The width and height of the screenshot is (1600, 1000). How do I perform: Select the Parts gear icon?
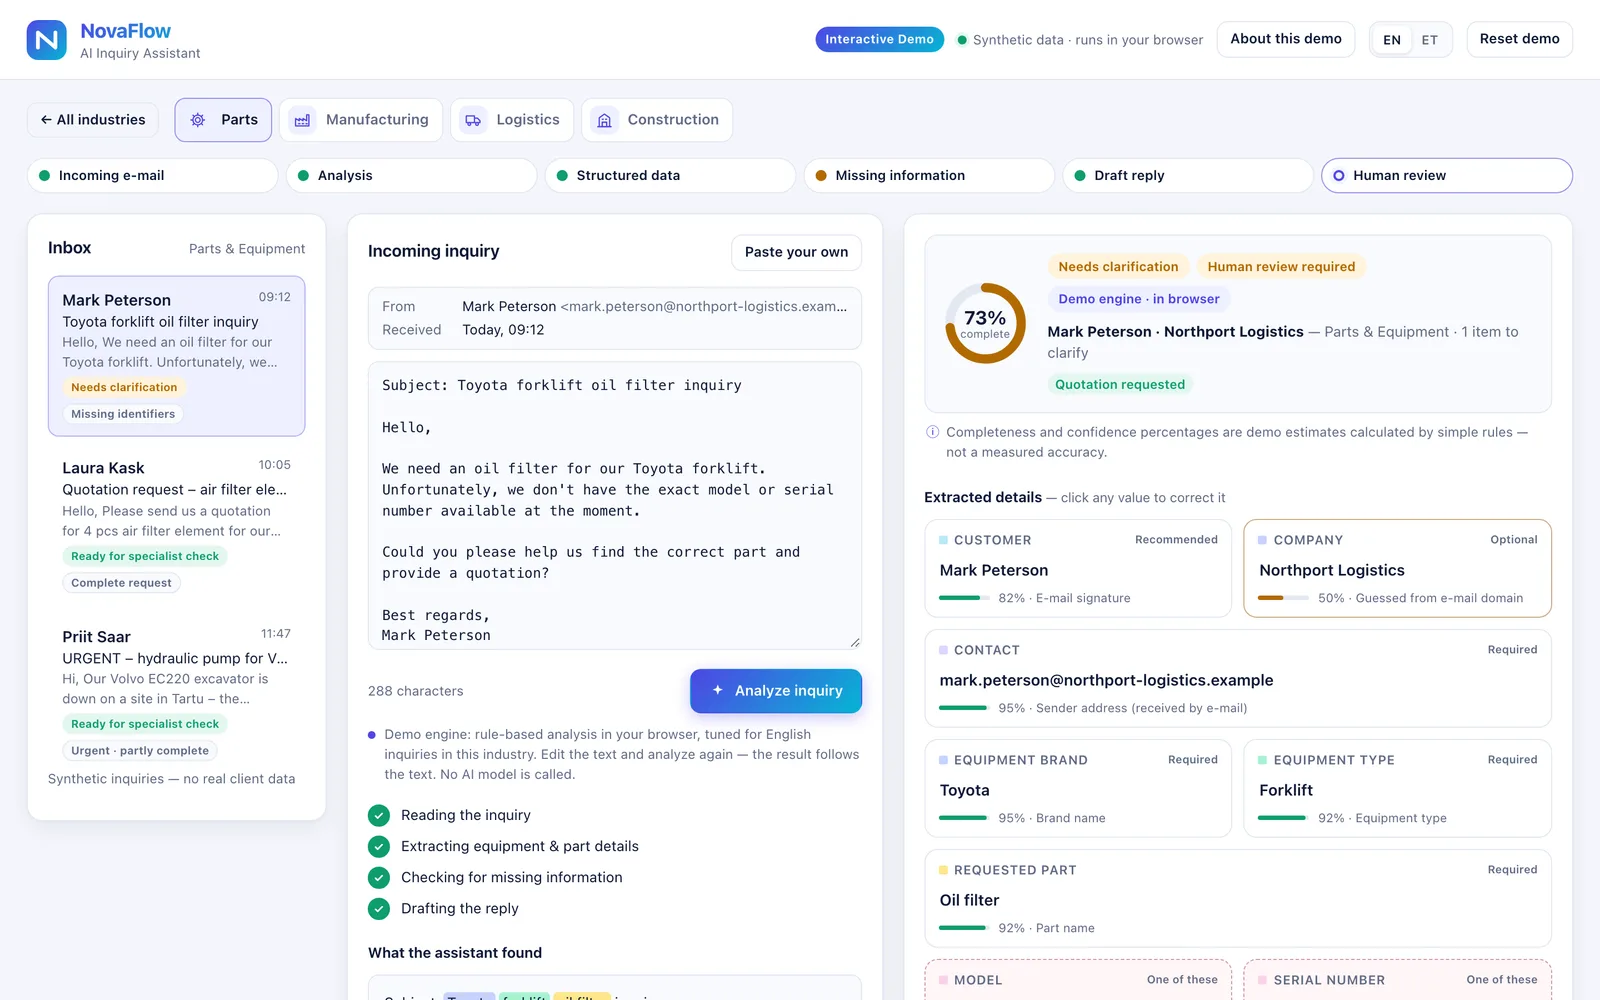(x=198, y=120)
